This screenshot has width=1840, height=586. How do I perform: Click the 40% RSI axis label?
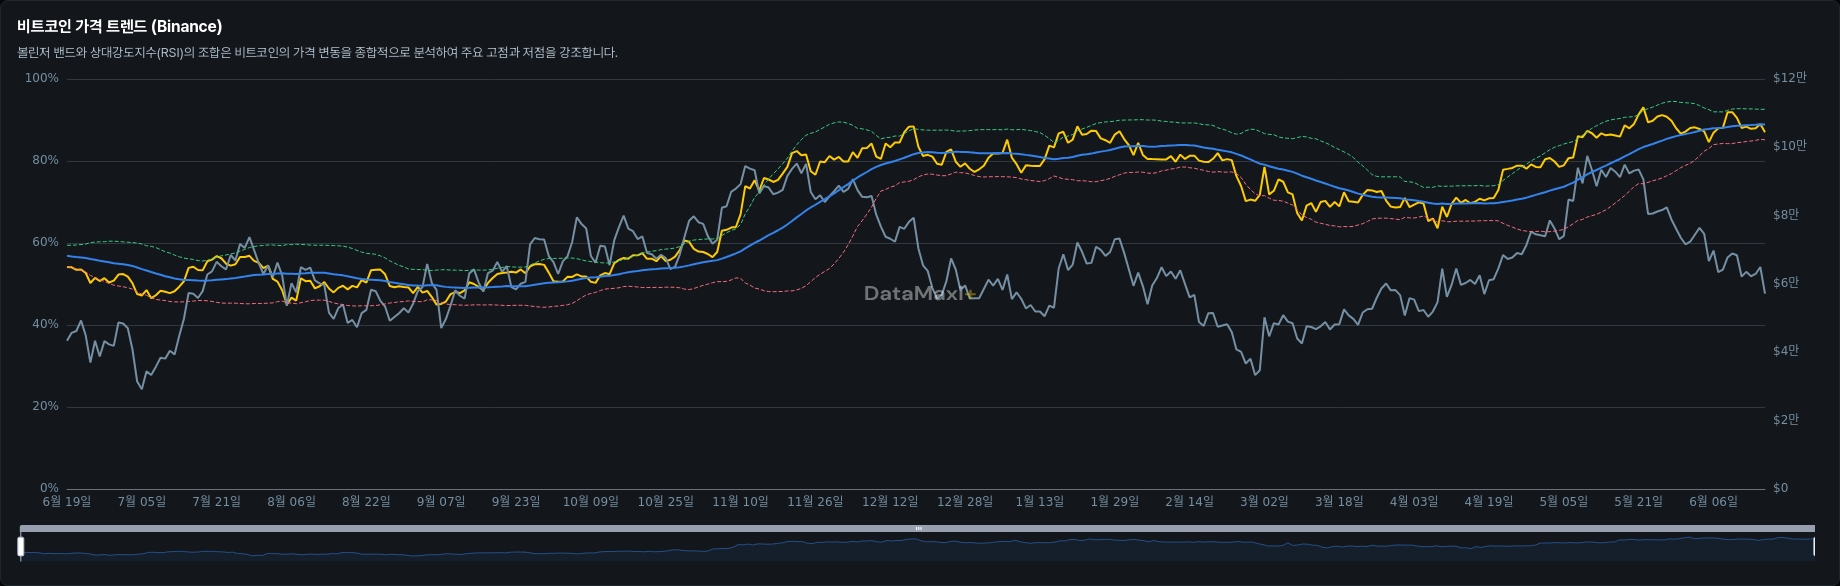point(45,324)
